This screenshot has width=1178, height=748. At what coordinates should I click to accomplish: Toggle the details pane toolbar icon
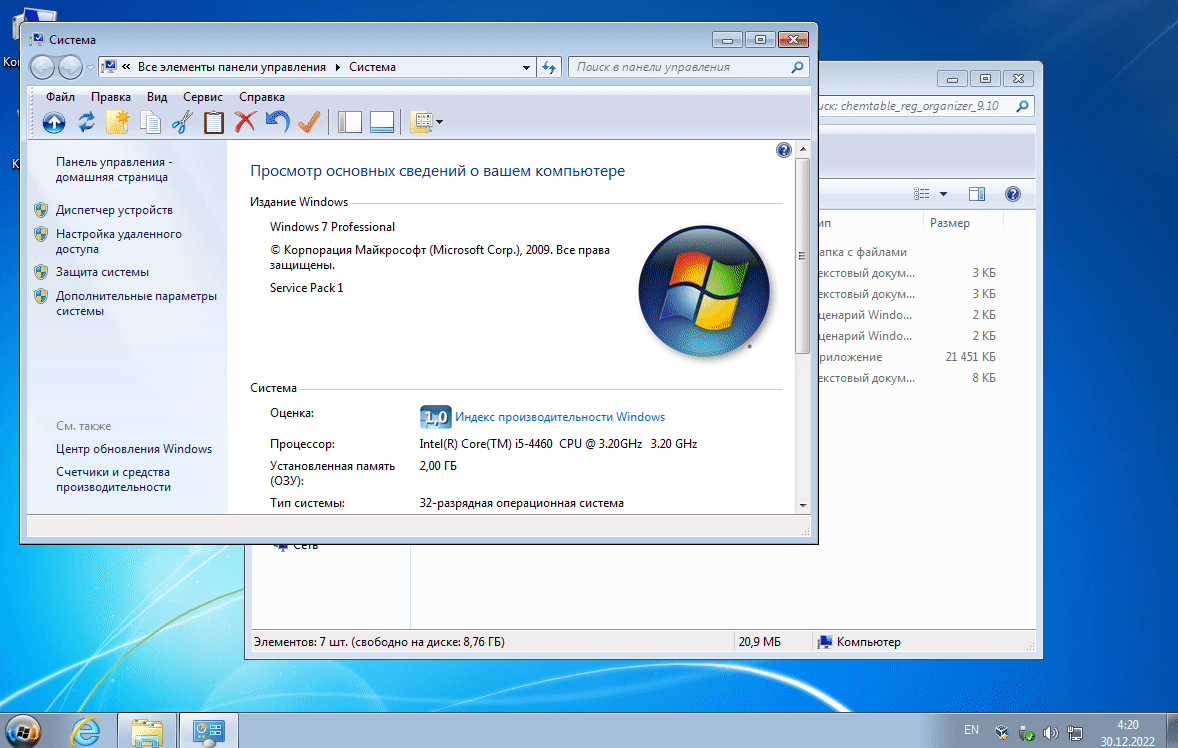[x=382, y=122]
